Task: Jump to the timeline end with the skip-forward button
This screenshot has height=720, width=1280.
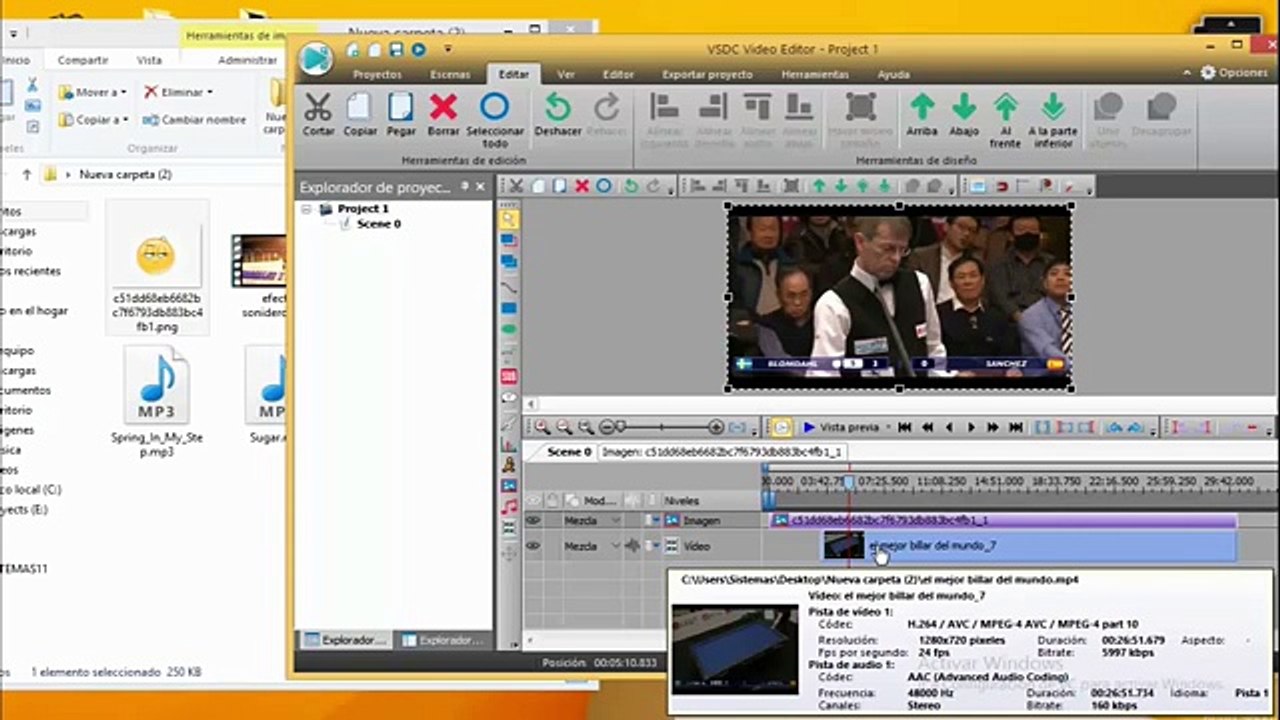Action: [x=1015, y=427]
